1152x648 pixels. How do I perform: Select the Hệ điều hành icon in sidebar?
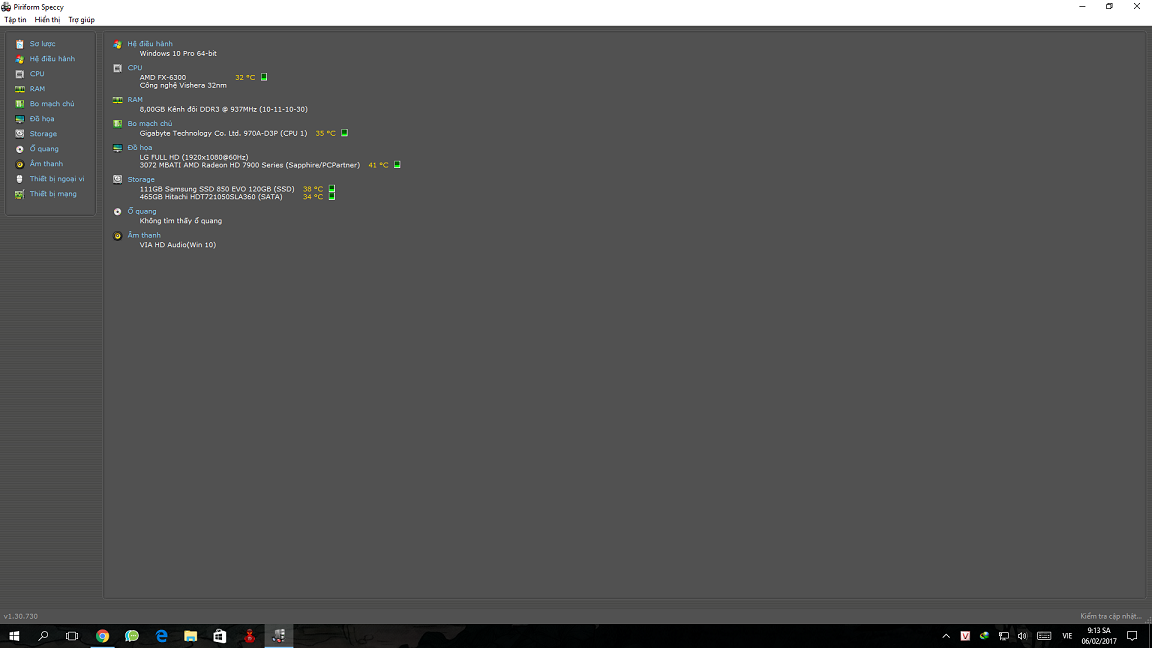pyautogui.click(x=20, y=59)
